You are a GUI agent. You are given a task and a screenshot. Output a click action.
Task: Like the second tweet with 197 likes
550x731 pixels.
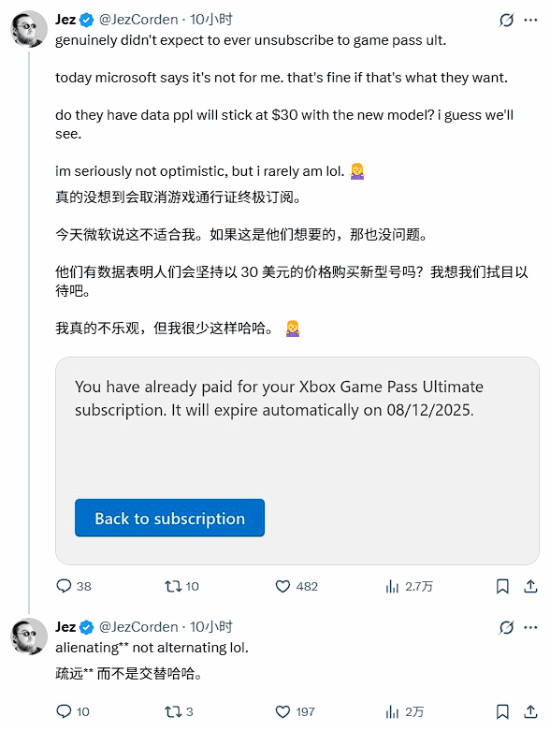tap(295, 711)
